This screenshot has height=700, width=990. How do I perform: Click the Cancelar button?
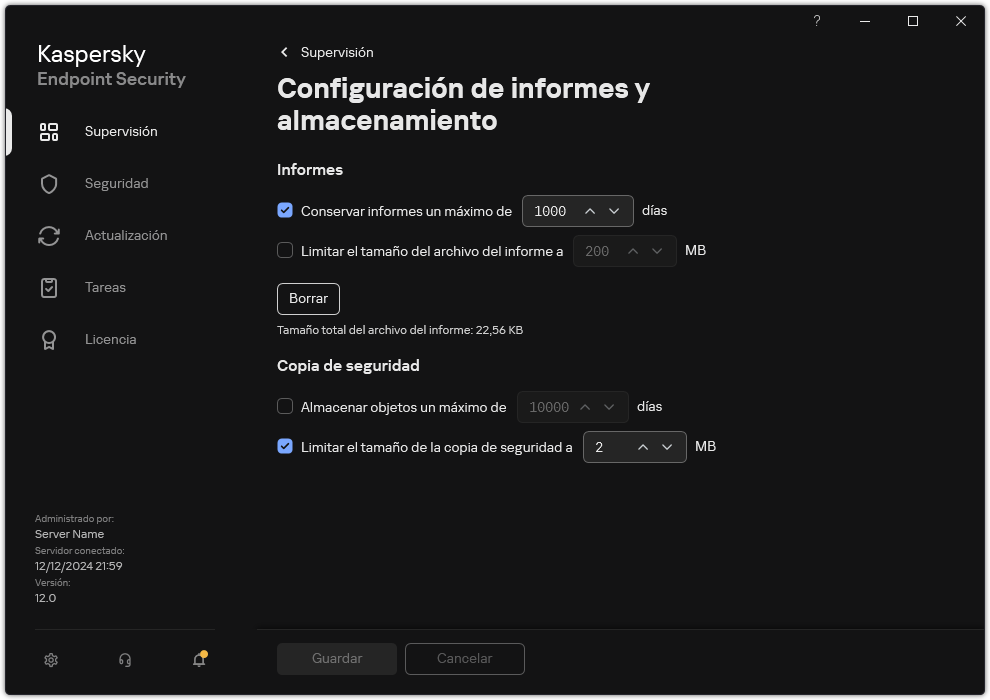(x=464, y=658)
